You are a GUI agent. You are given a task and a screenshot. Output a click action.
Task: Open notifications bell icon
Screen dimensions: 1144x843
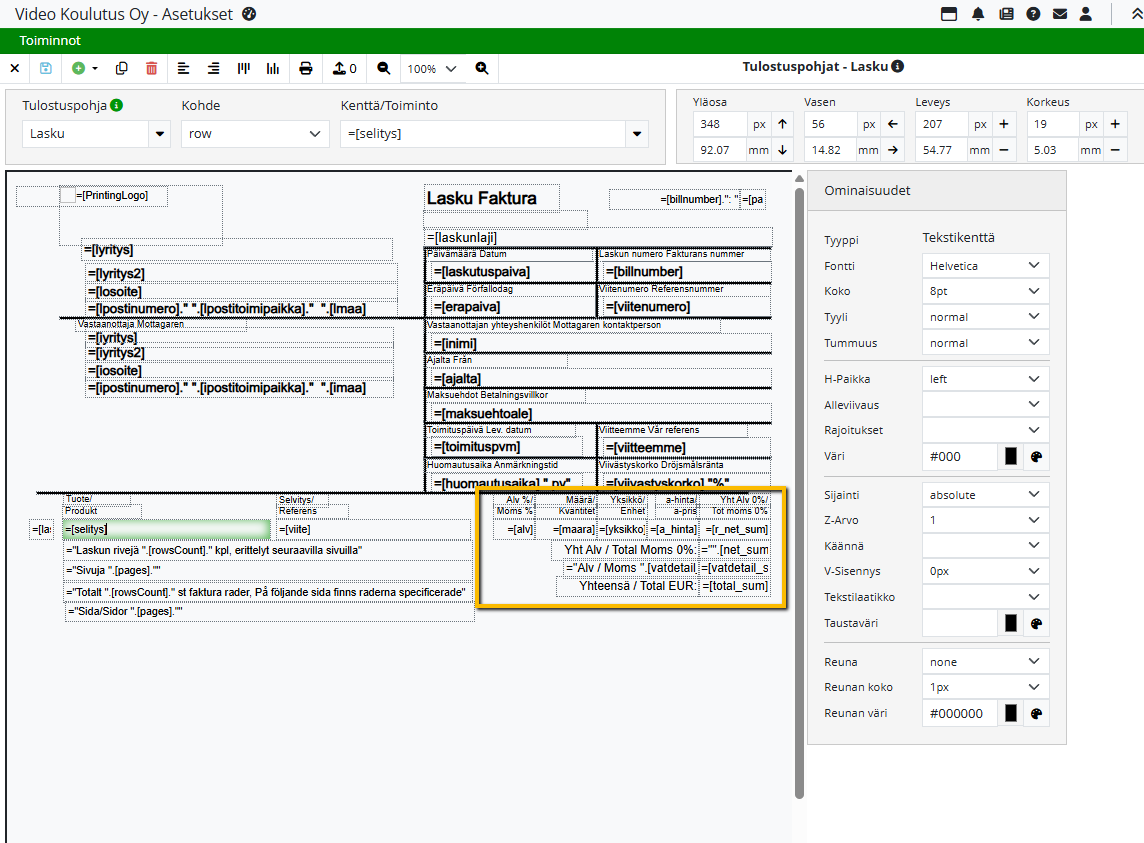978,14
